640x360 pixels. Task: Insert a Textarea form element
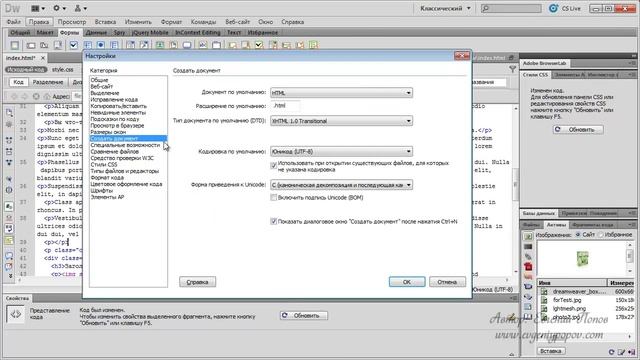coord(58,45)
